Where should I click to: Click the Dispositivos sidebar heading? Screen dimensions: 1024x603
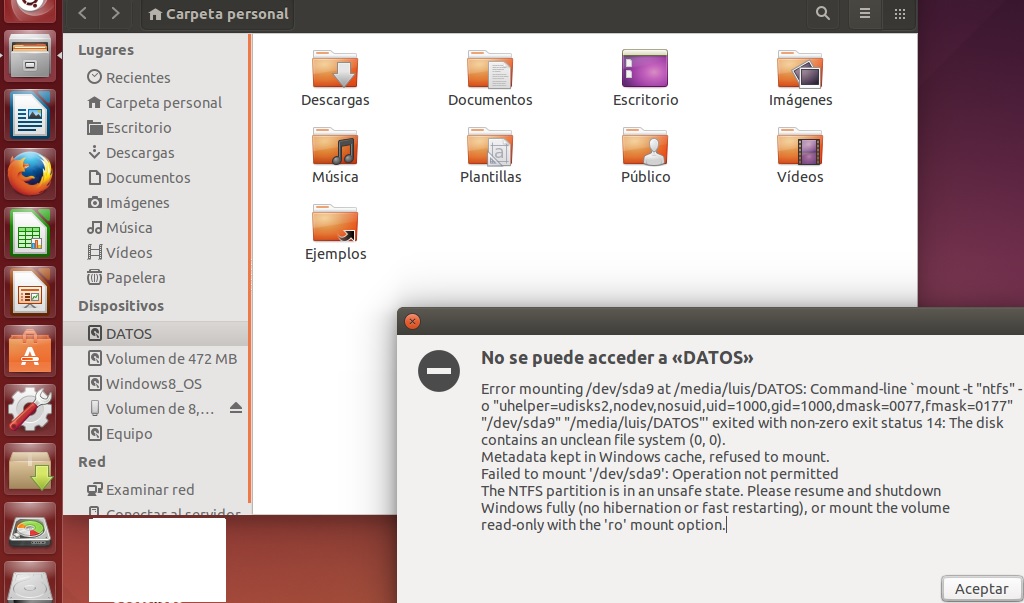(121, 306)
